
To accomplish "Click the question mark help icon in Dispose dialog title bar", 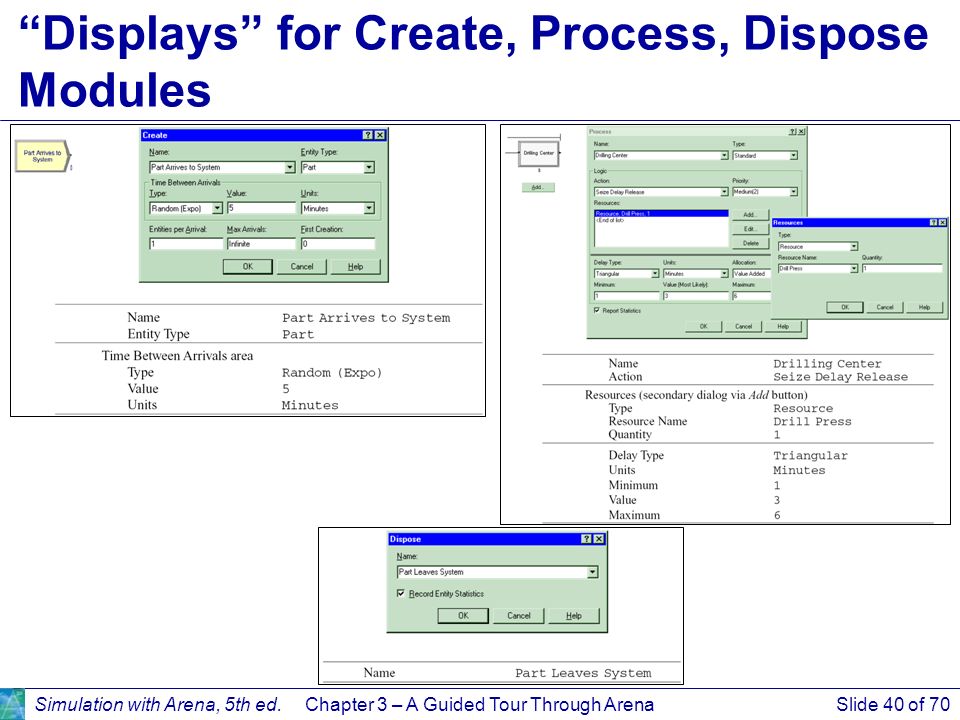I will pyautogui.click(x=587, y=539).
